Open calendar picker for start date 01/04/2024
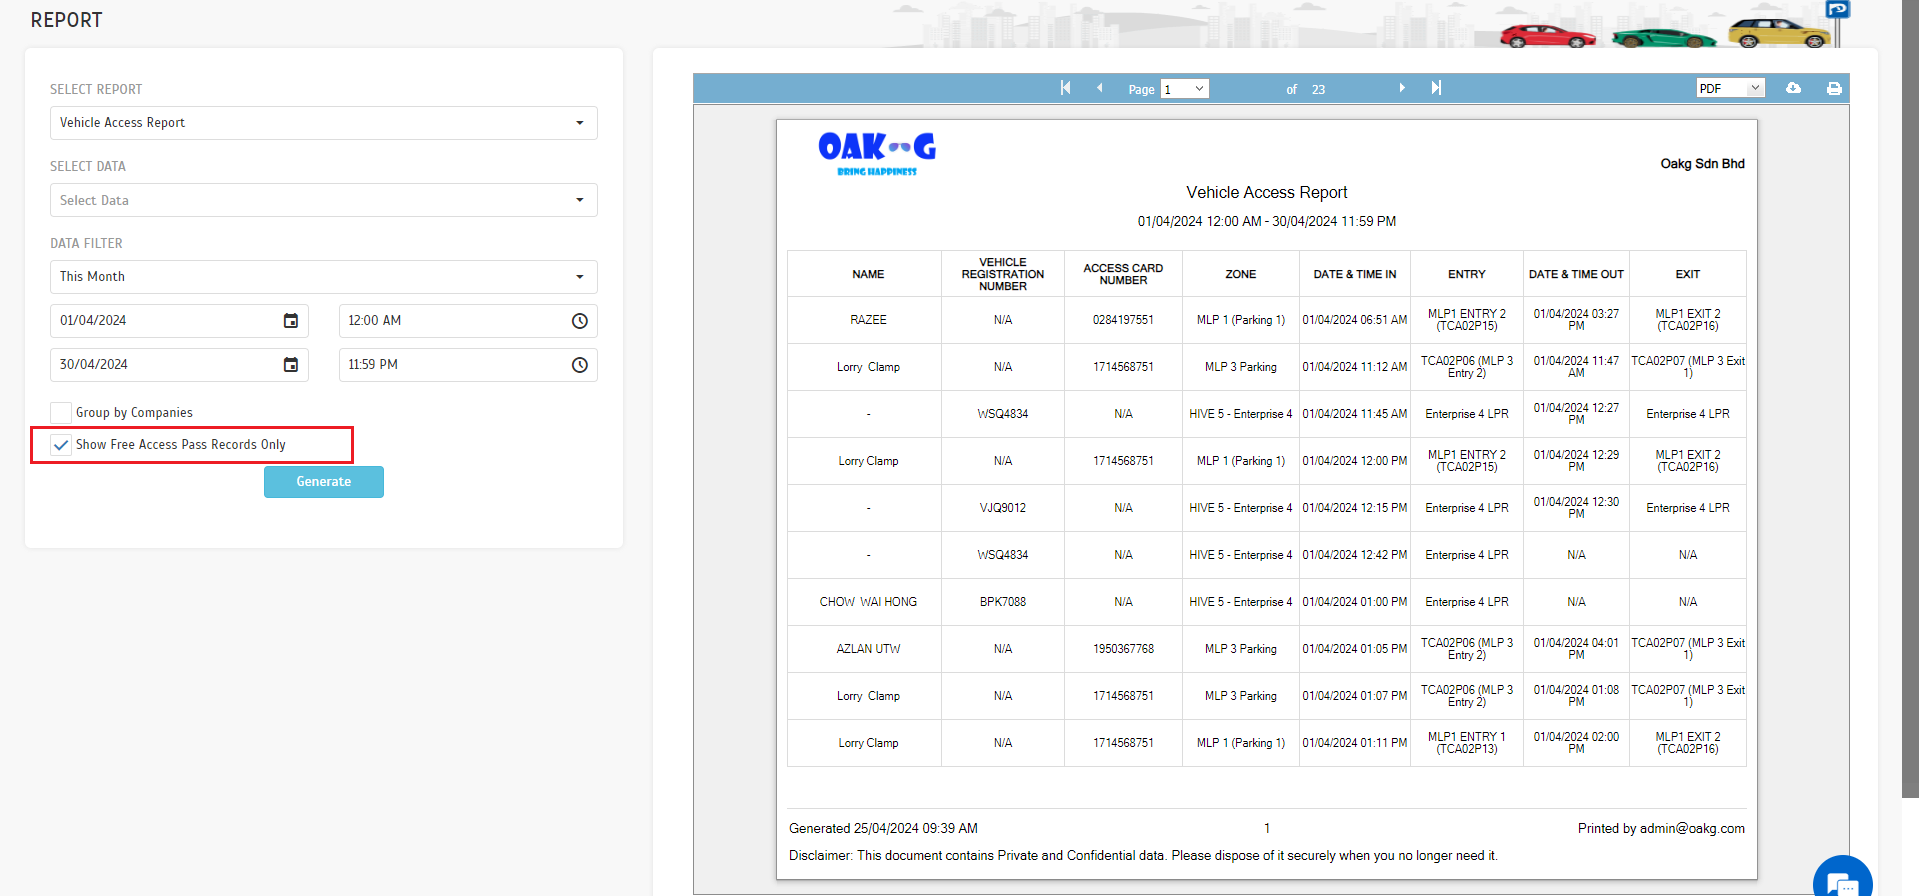1919x896 pixels. 291,321
